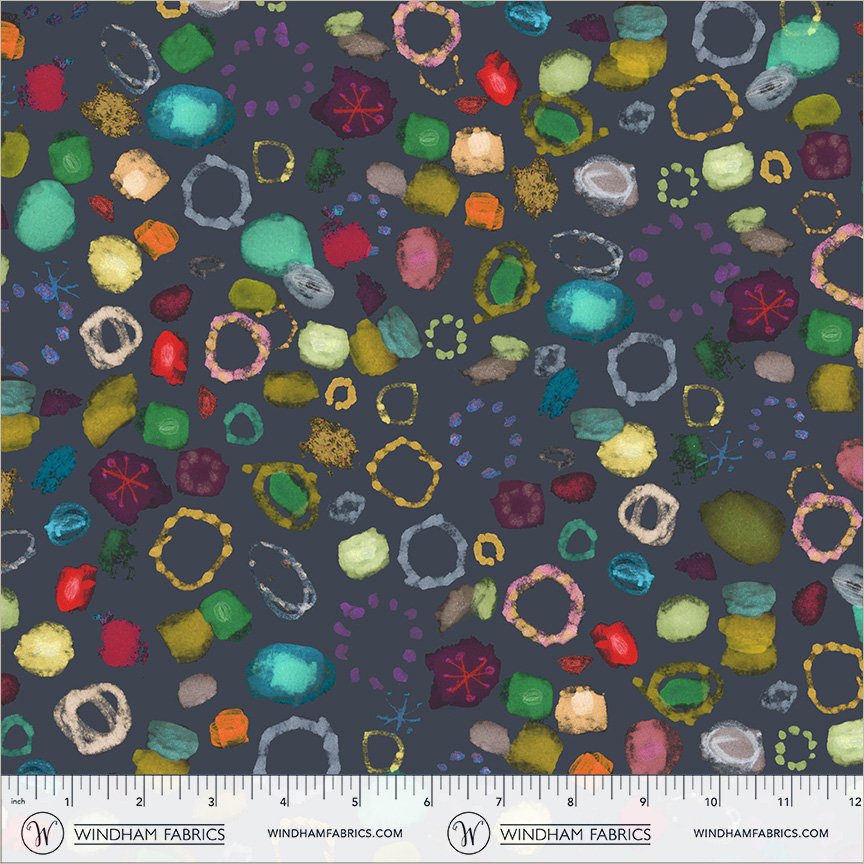
Task: Click ruler number 9
Action: tap(642, 802)
